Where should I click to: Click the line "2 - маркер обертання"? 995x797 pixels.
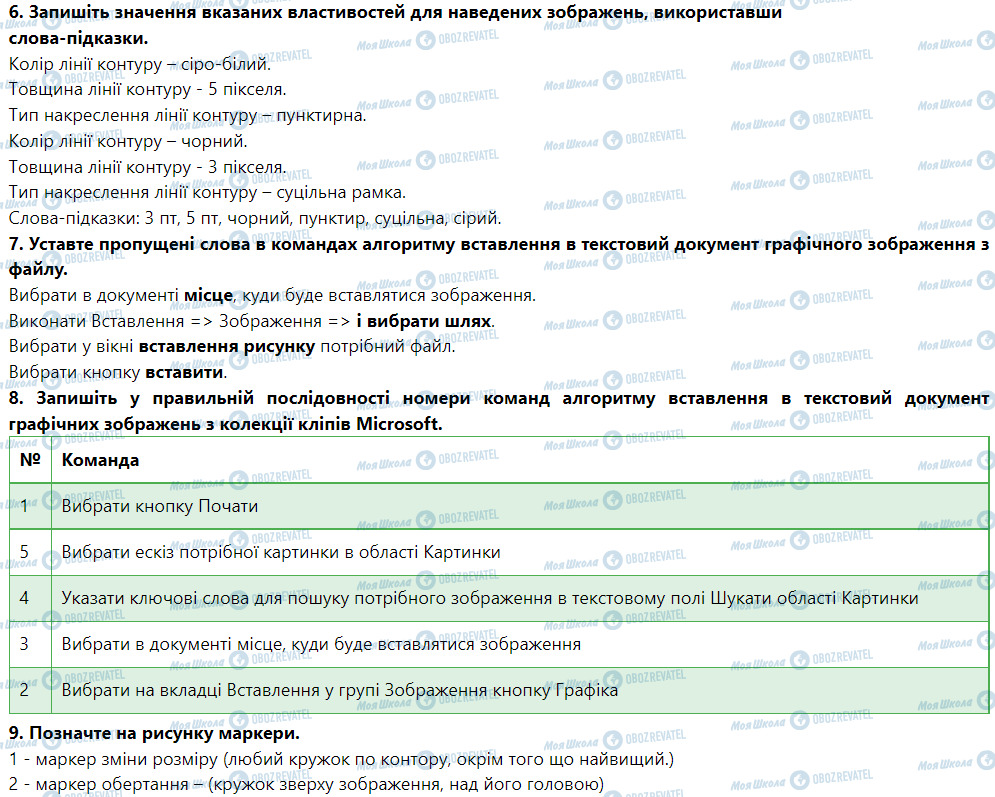click(305, 785)
